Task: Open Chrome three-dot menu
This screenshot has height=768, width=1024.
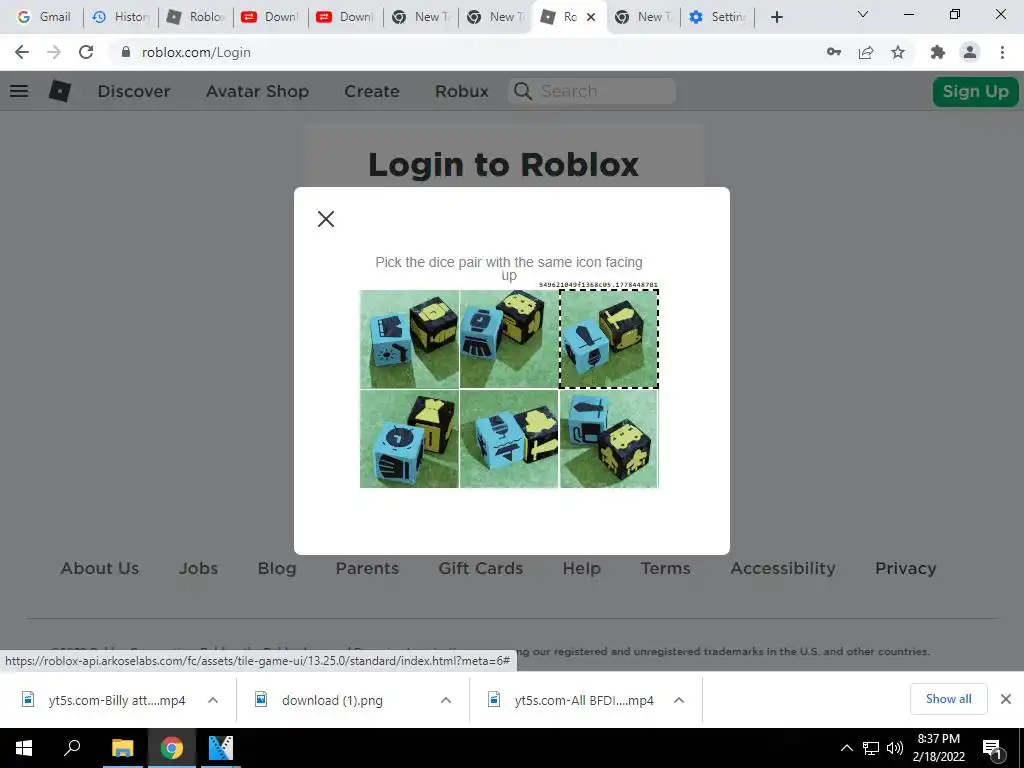Action: pyautogui.click(x=1002, y=52)
